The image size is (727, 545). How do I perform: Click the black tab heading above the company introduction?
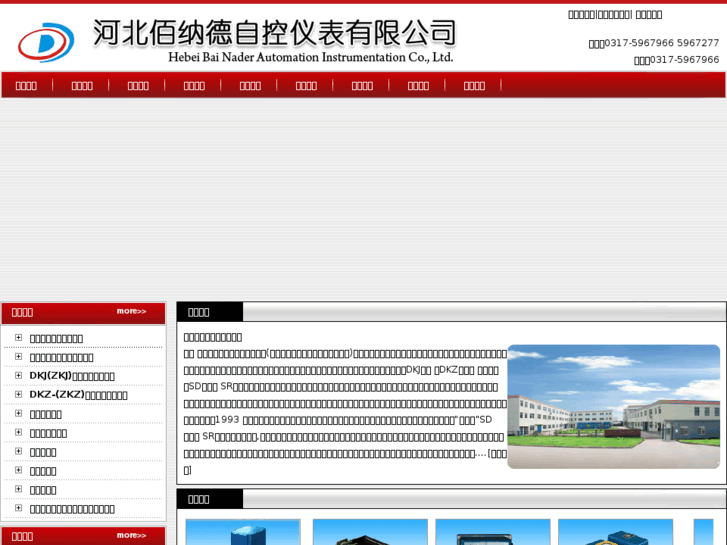click(x=199, y=312)
